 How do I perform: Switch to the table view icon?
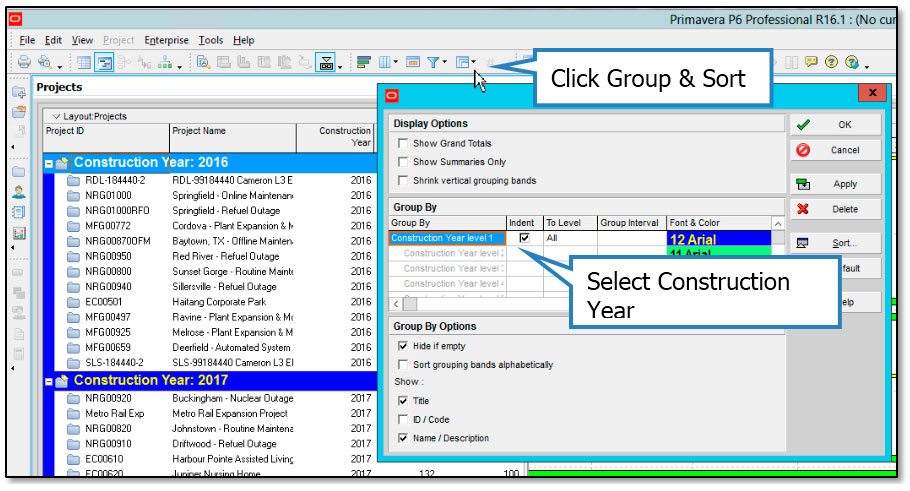[x=84, y=62]
